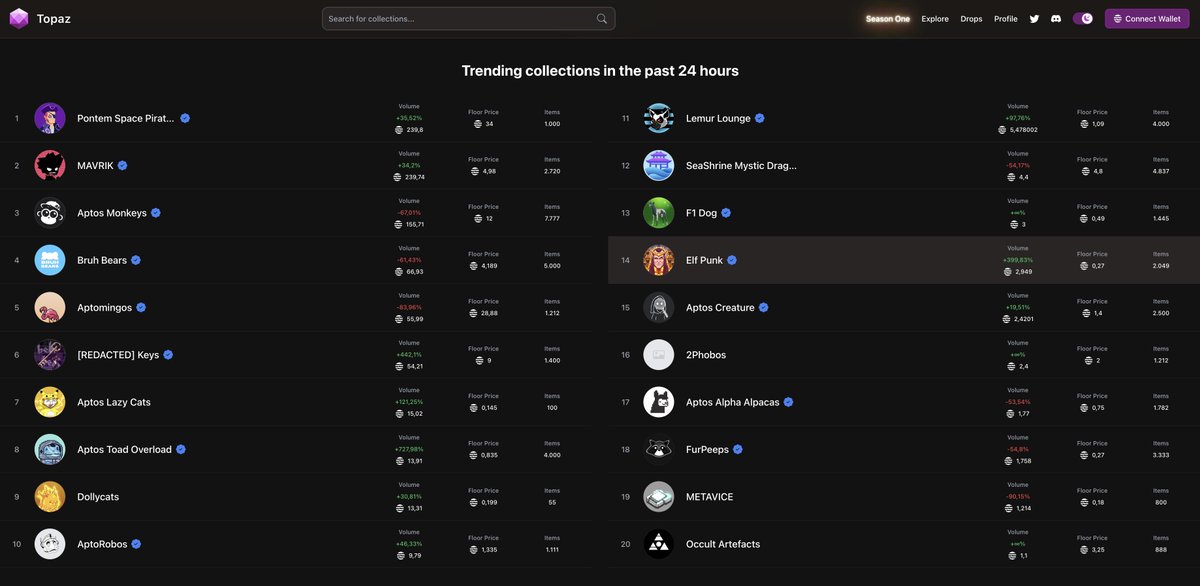The width and height of the screenshot is (1200, 586).
Task: Click the 2Phobos placeholder avatar
Action: coord(659,355)
